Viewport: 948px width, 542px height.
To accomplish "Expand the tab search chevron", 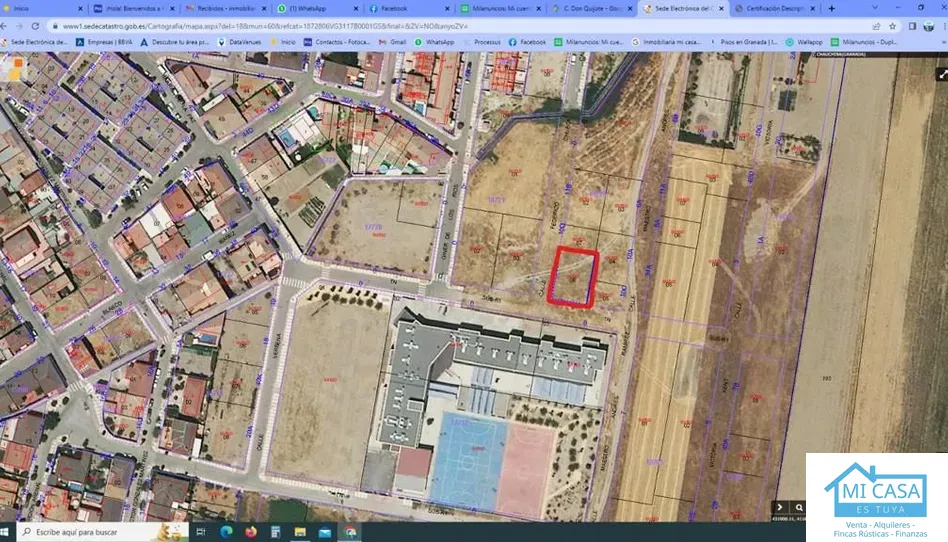I will 874,8.
